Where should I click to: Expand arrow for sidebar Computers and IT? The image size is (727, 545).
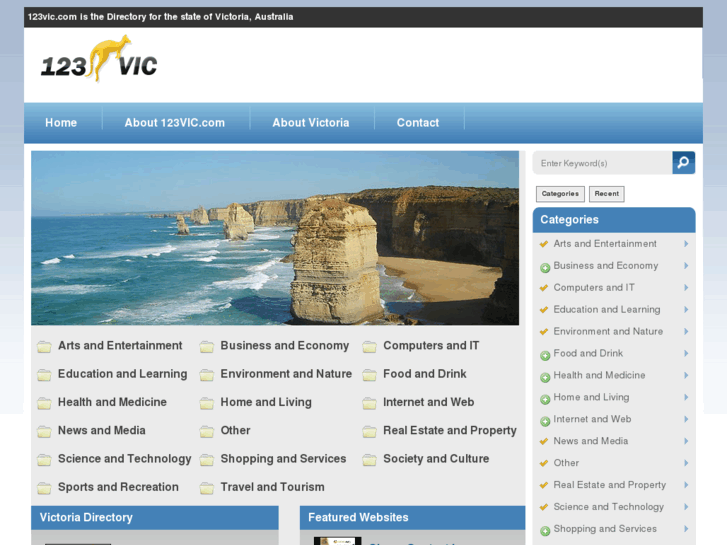(686, 288)
